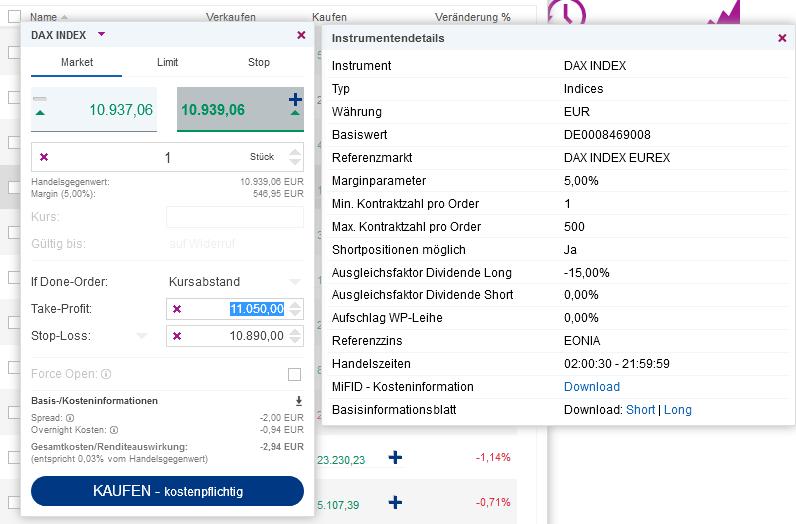The width and height of the screenshot is (796, 524).
Task: Toggle the checkbox in the -1,14% row
Action: 14,457
